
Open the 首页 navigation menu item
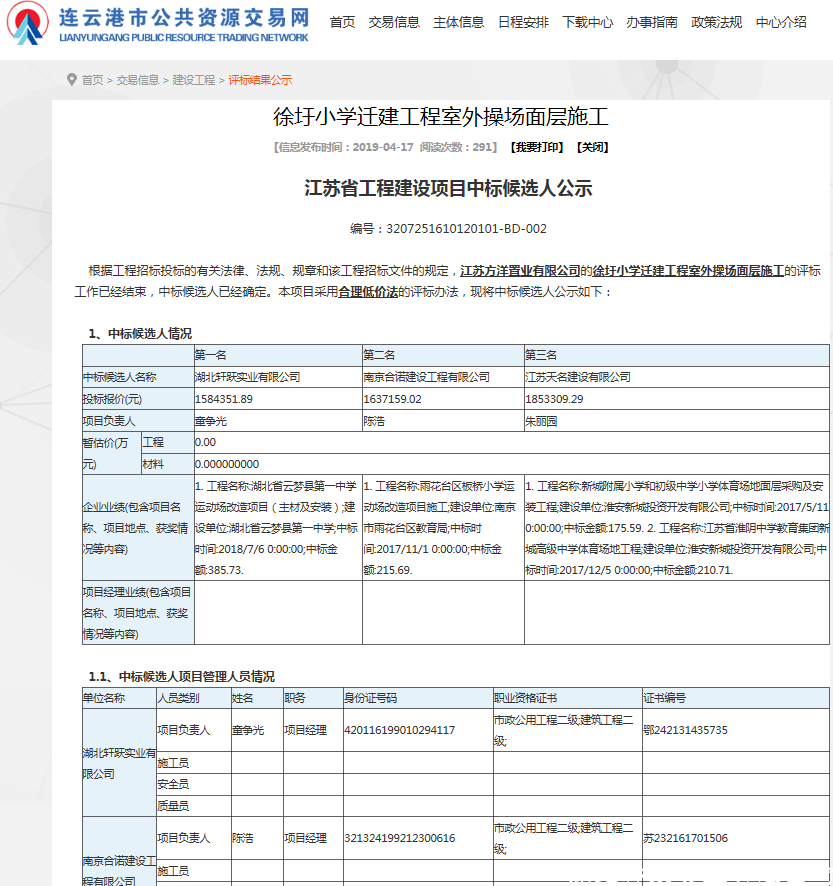[x=342, y=23]
